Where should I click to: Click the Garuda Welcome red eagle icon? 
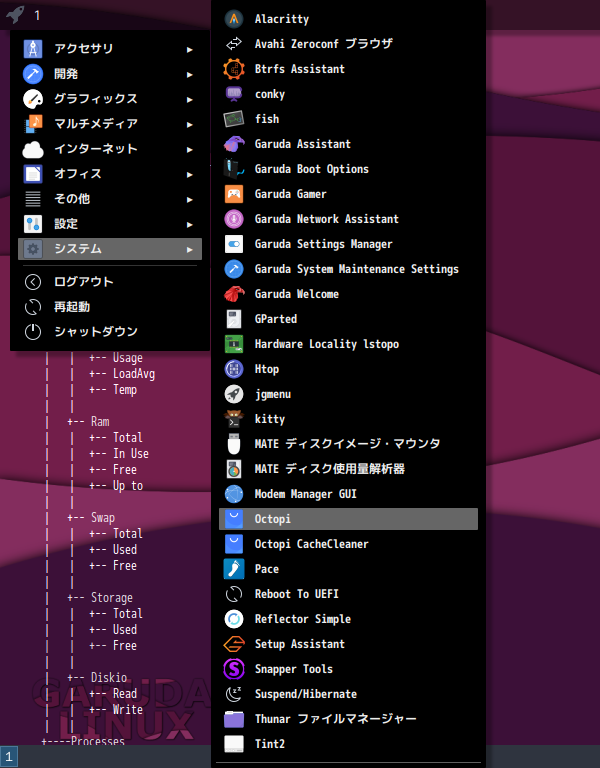tap(234, 294)
